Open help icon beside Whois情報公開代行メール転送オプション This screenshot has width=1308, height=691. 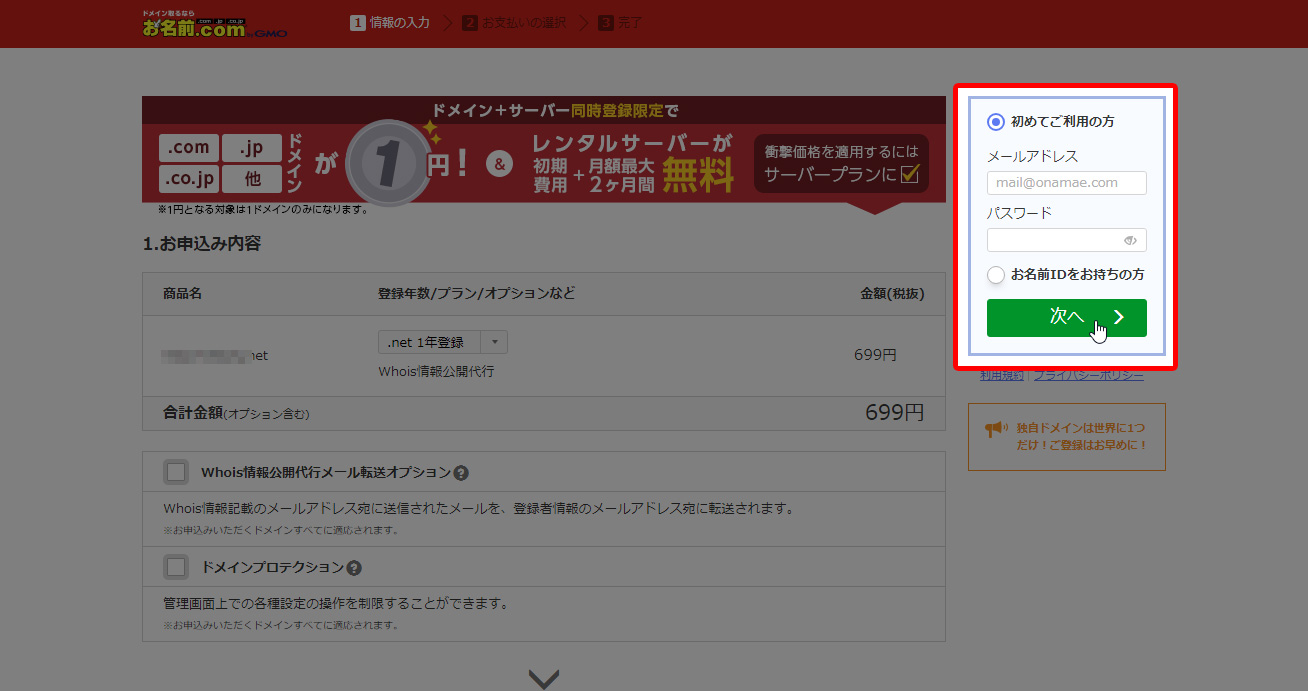coord(461,473)
